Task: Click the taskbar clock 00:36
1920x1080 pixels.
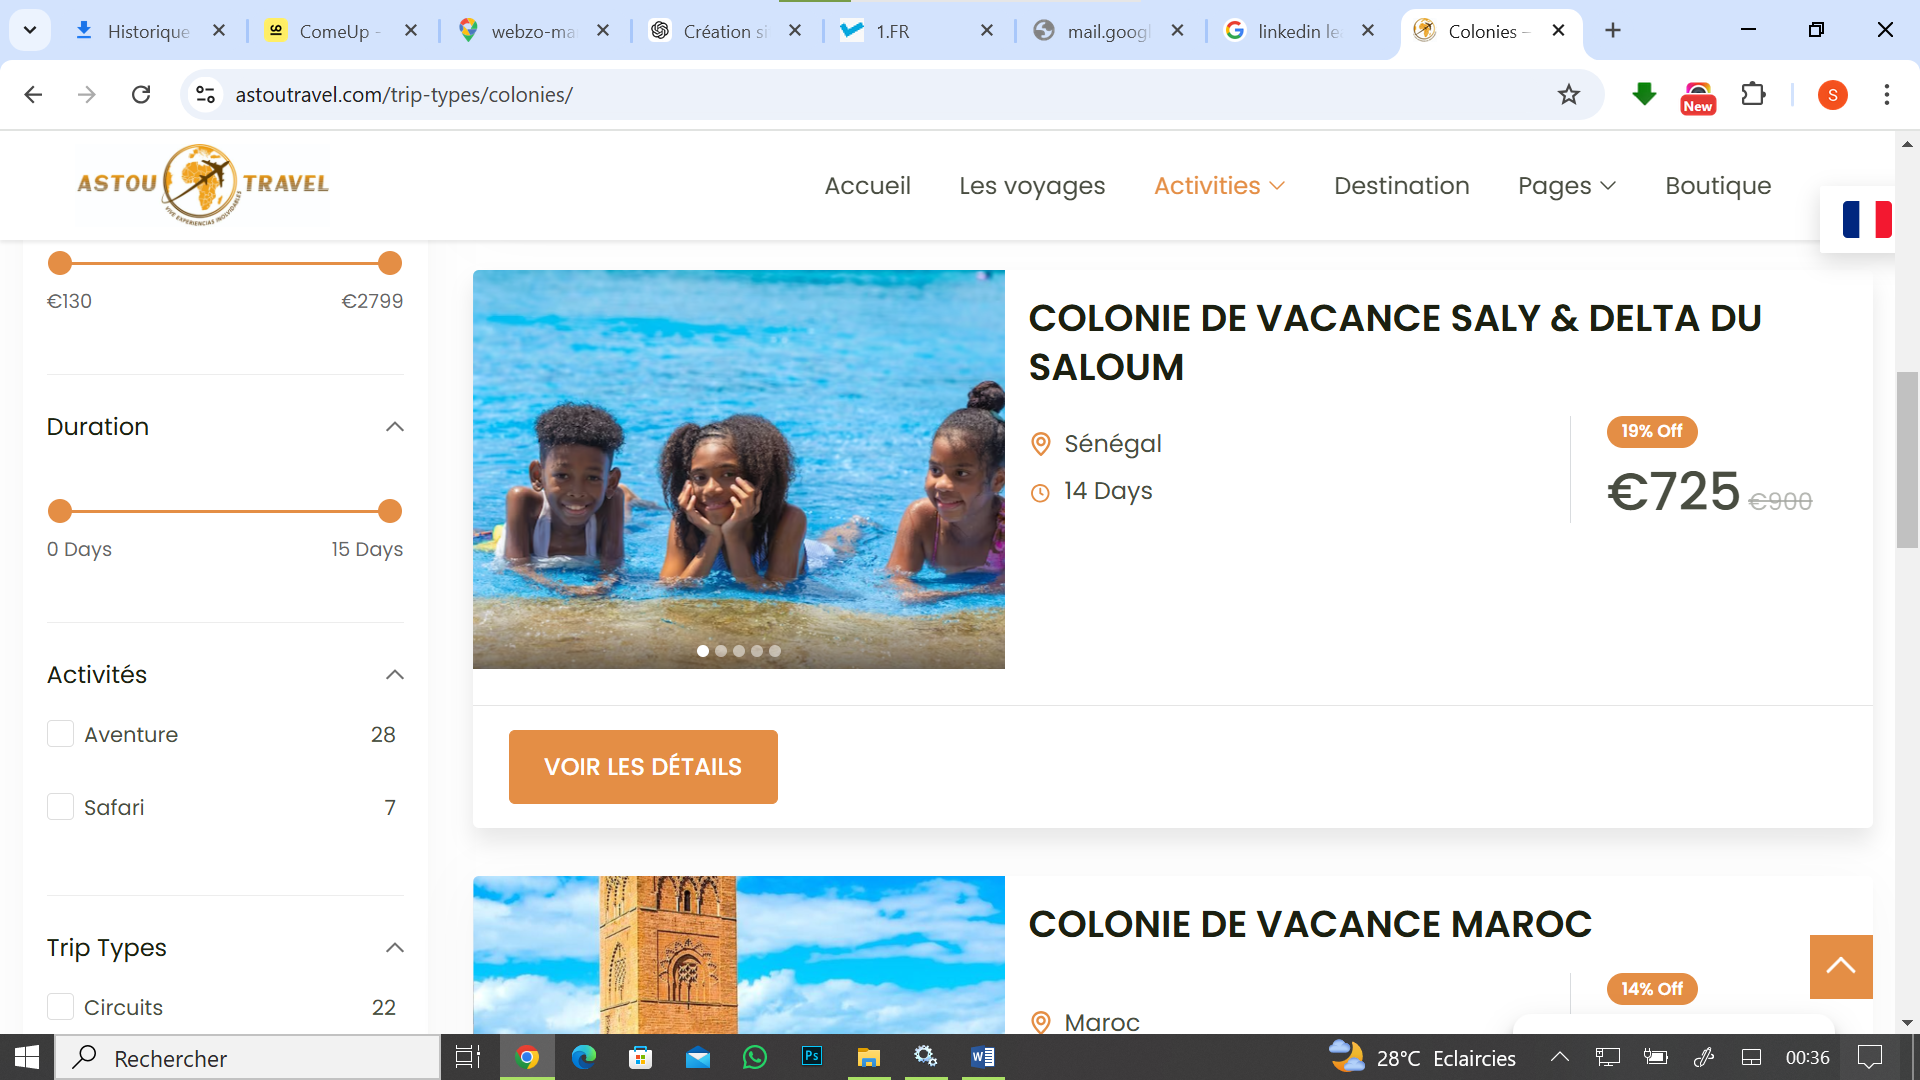Action: (1807, 1057)
